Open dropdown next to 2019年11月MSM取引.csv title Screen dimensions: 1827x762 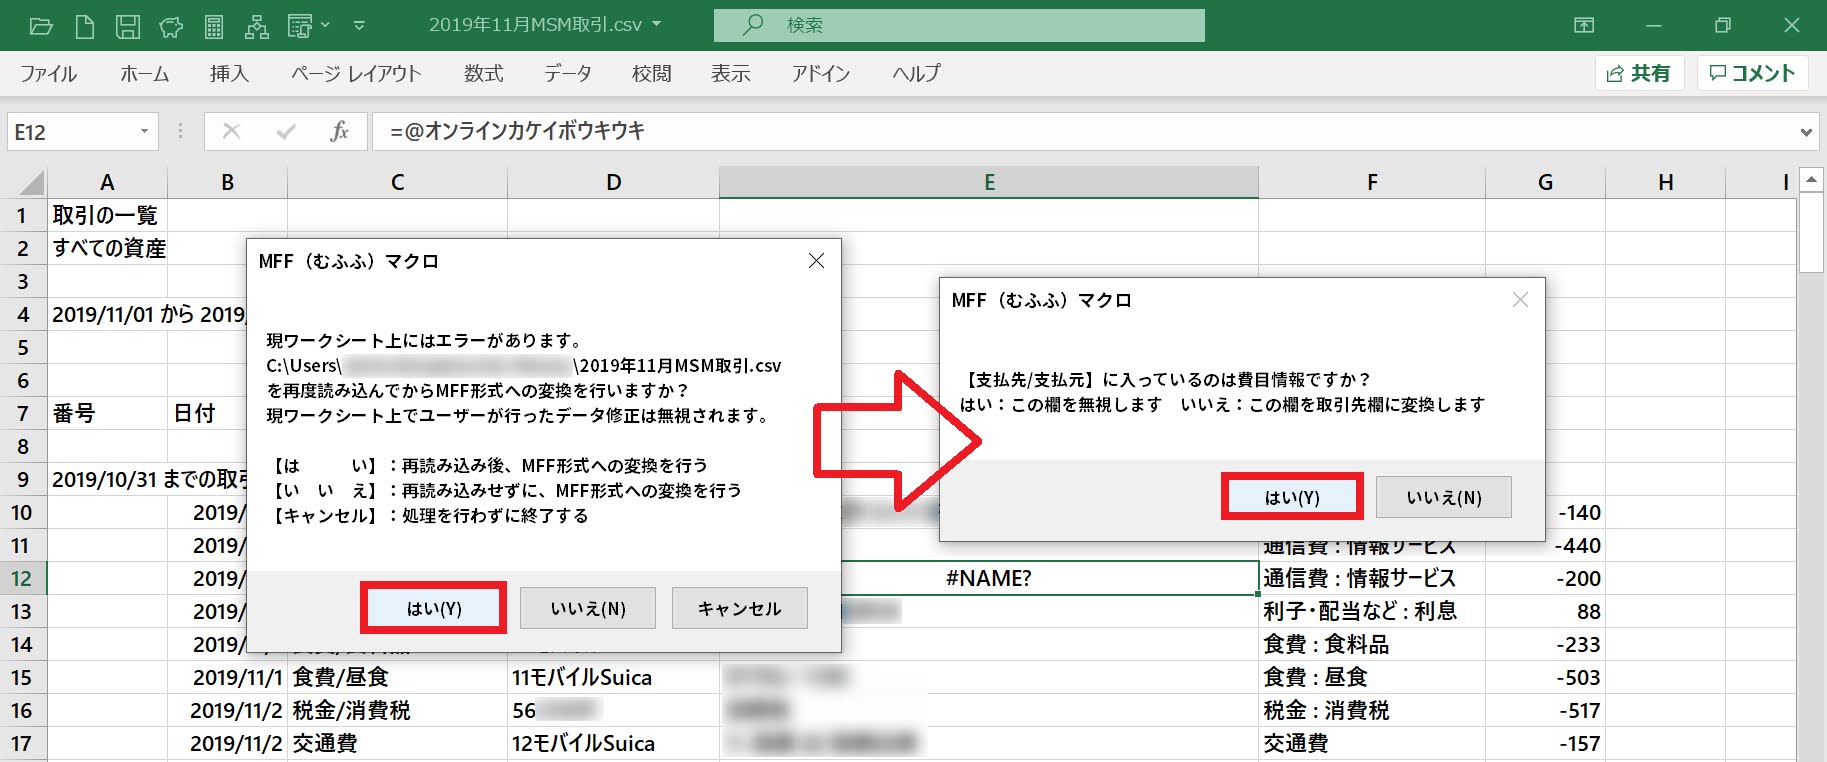pyautogui.click(x=657, y=24)
